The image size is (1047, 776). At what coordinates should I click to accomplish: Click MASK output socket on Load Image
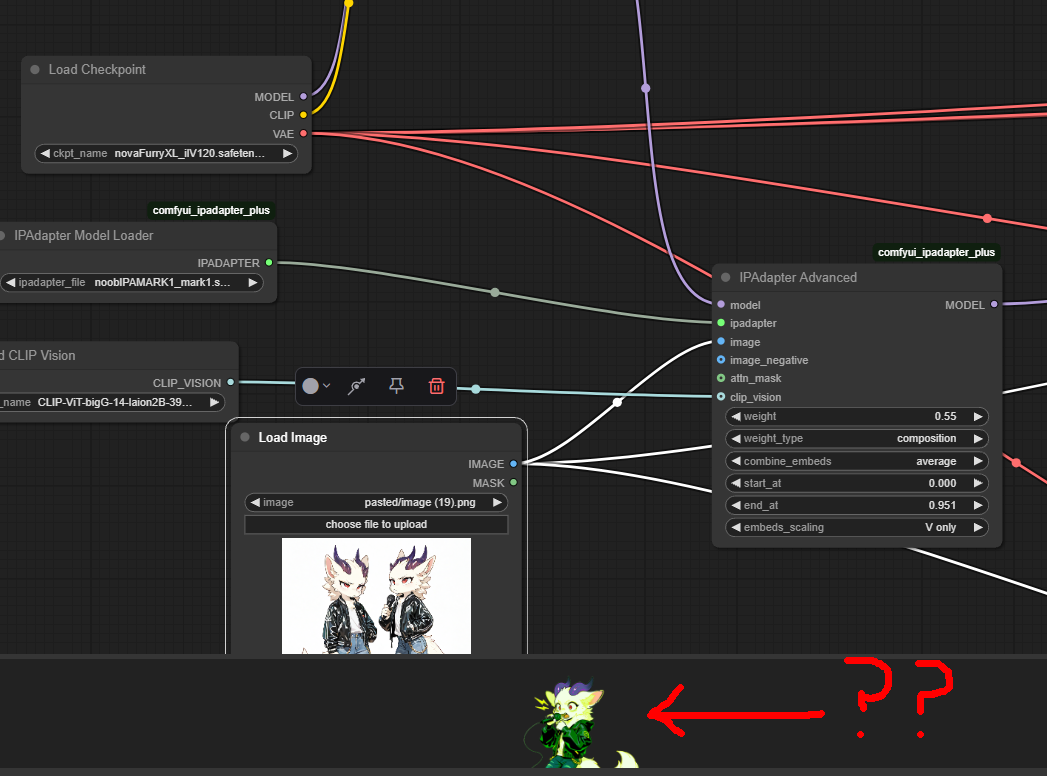(x=513, y=482)
